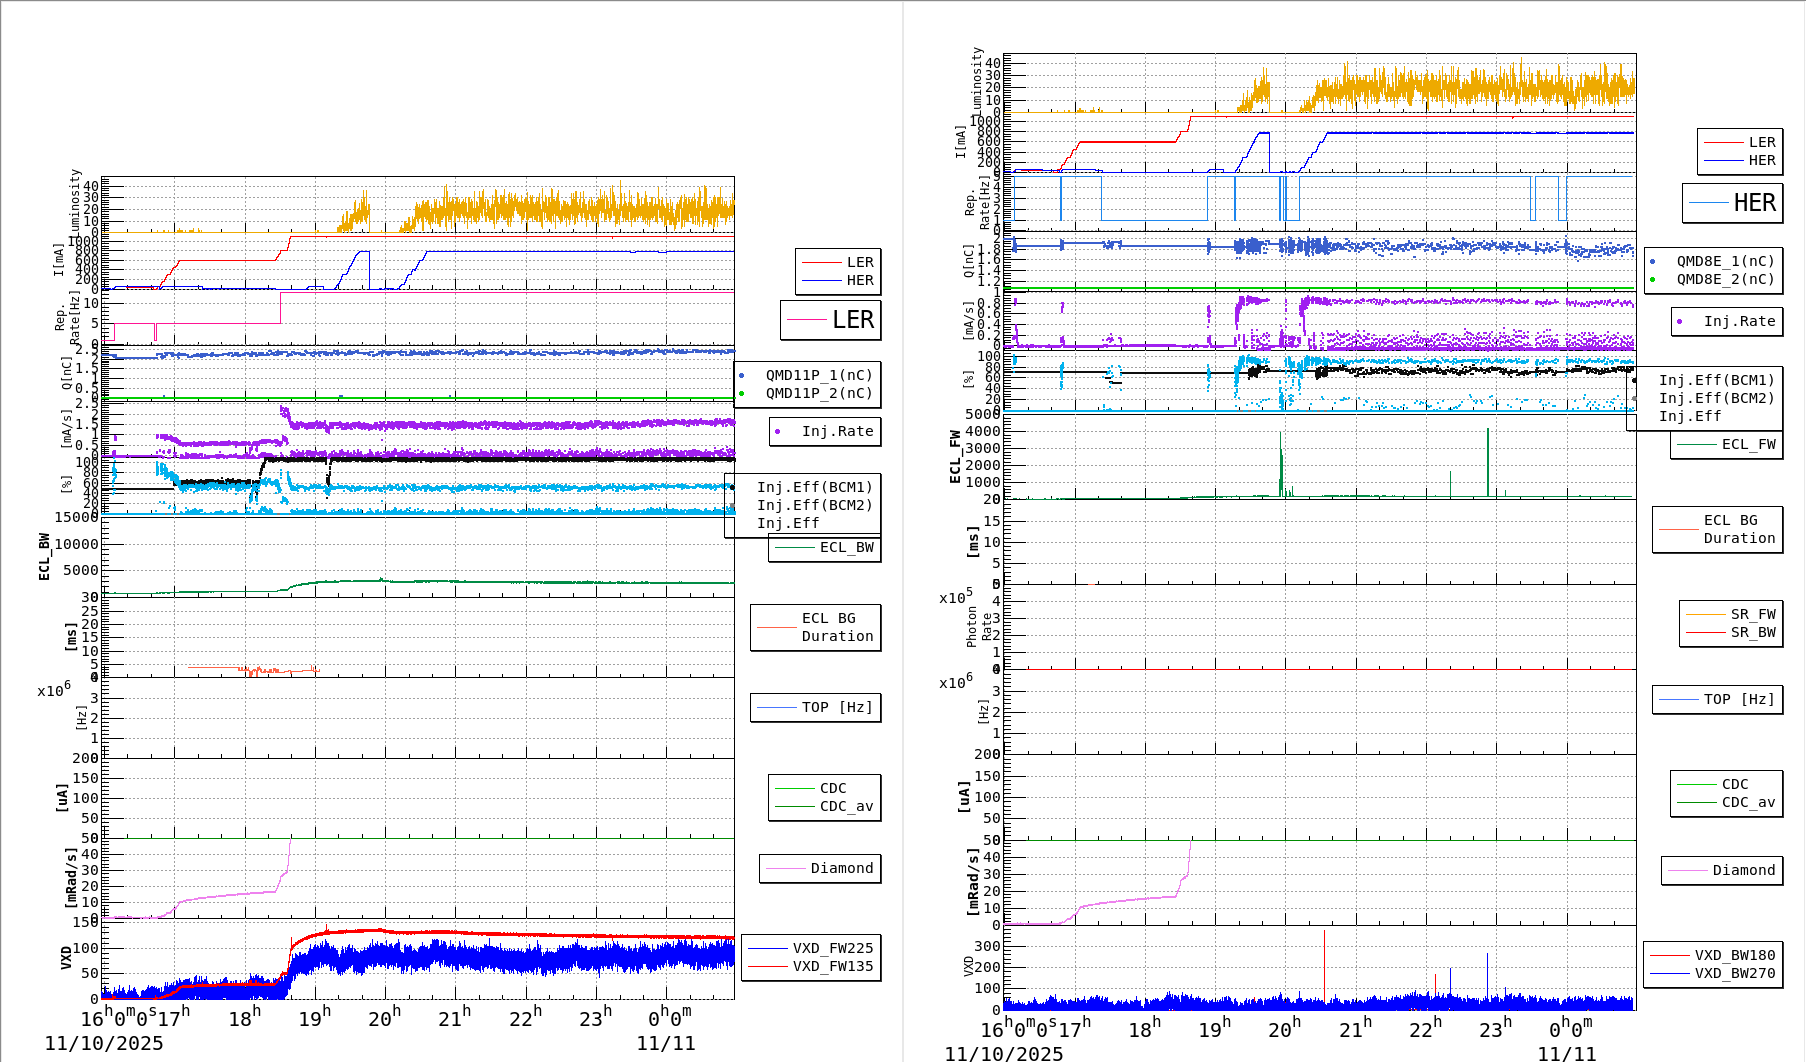Select the VXD_BW270 legend entry
Image resolution: width=1806 pixels, height=1062 pixels.
1712,973
